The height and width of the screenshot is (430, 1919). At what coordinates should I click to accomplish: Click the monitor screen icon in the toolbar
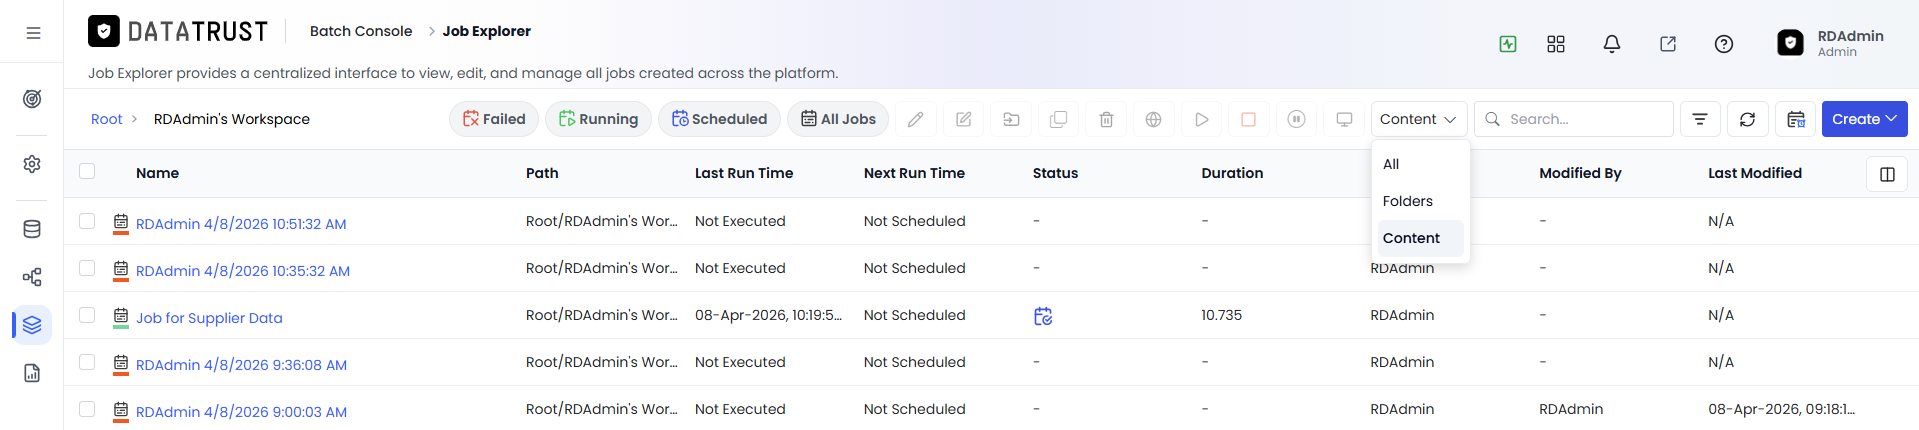[1344, 119]
